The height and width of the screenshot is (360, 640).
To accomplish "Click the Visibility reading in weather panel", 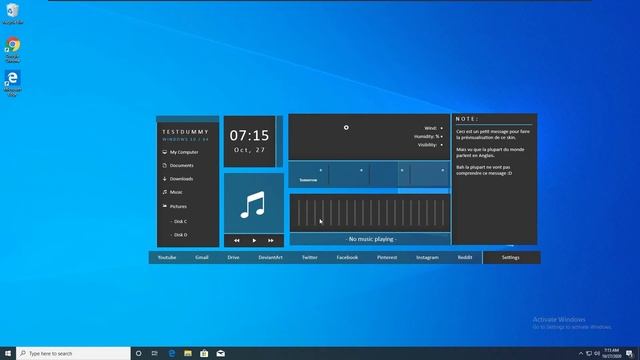I will (x=430, y=145).
